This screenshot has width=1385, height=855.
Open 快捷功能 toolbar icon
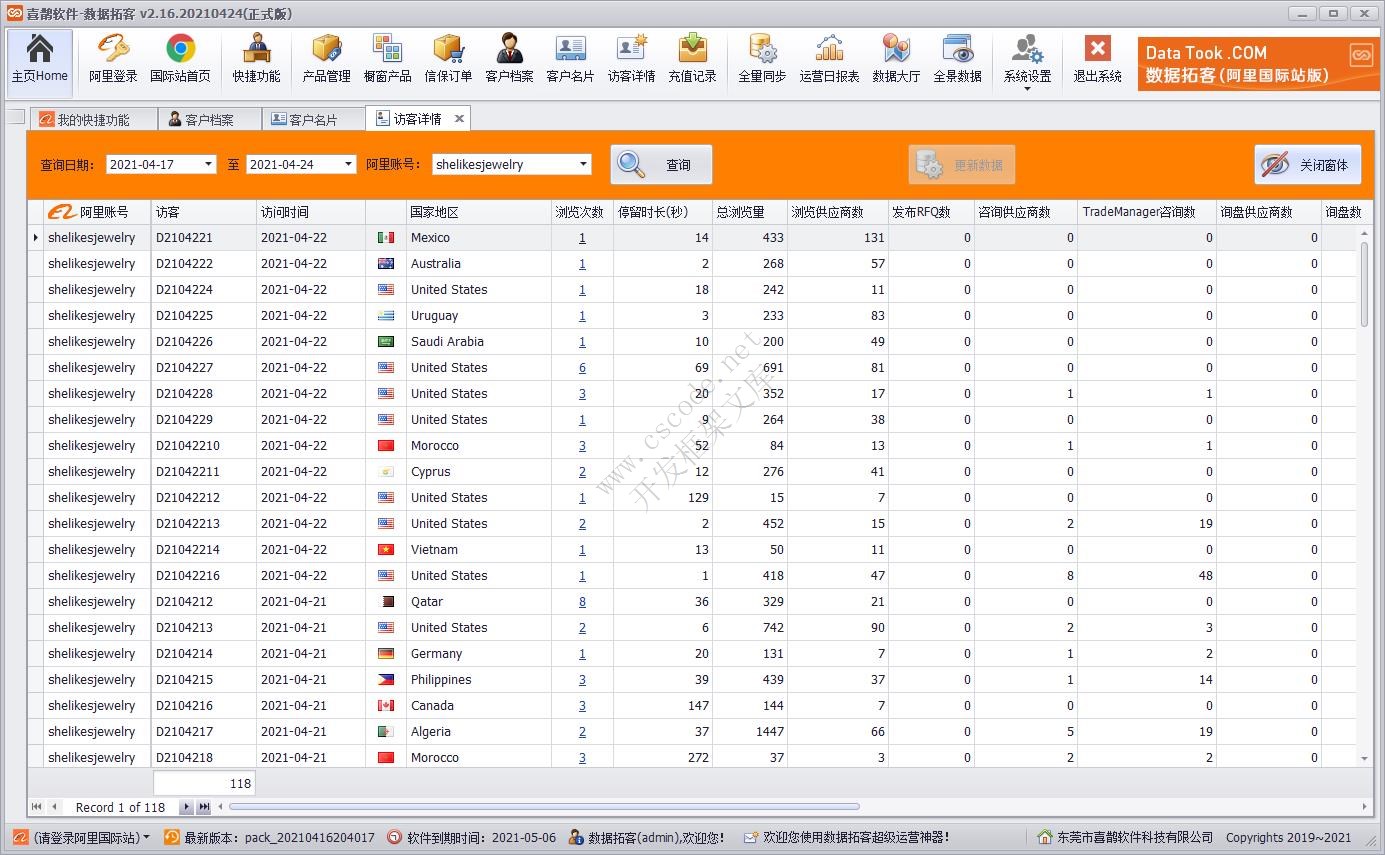256,59
